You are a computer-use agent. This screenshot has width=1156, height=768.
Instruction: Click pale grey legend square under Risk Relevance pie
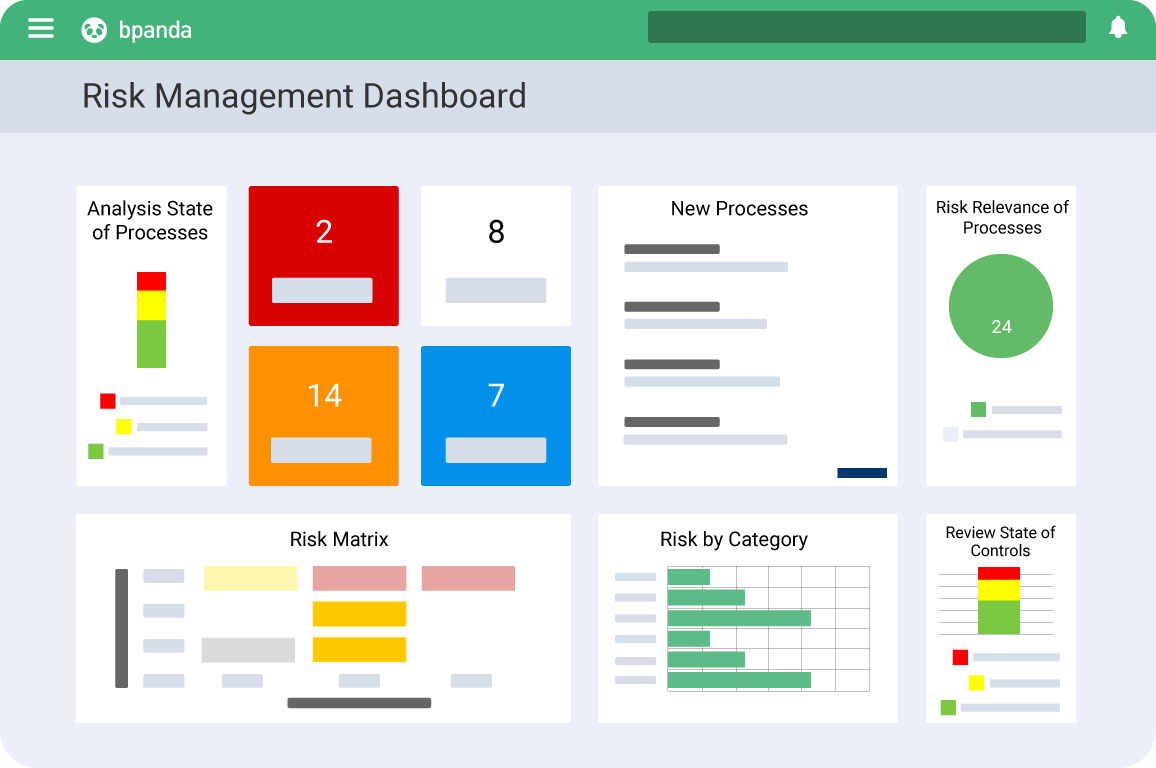pos(950,434)
